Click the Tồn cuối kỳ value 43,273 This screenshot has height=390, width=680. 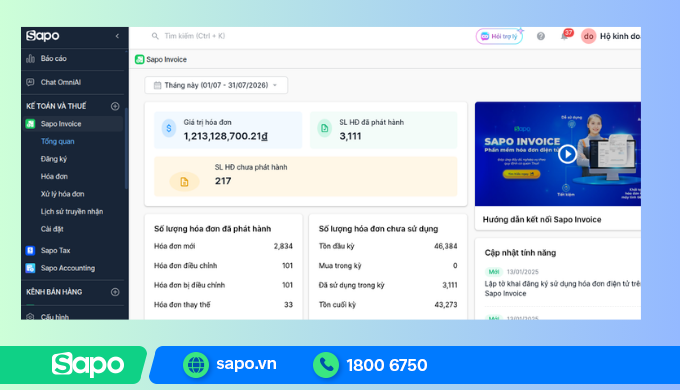(x=445, y=305)
